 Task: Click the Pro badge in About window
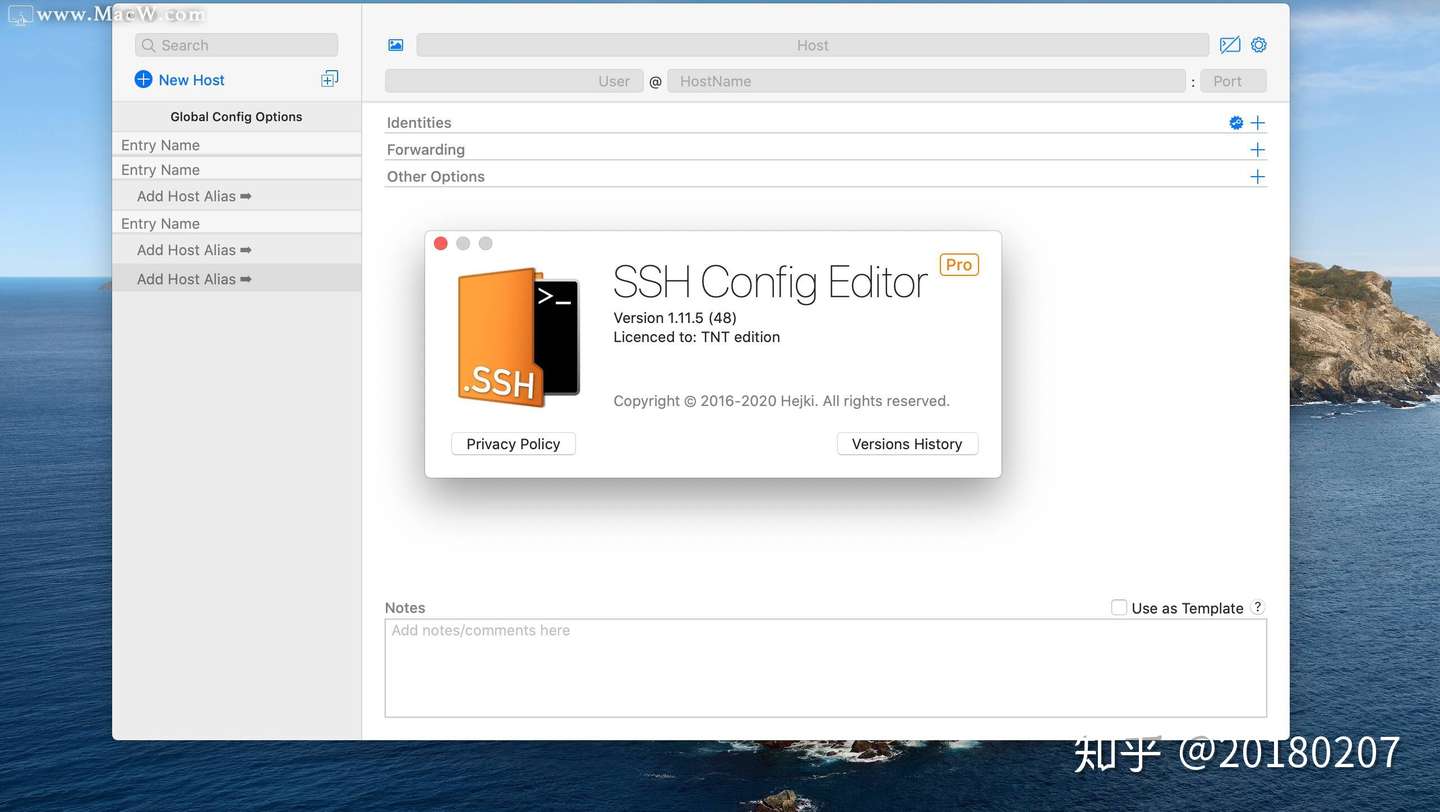pos(959,265)
